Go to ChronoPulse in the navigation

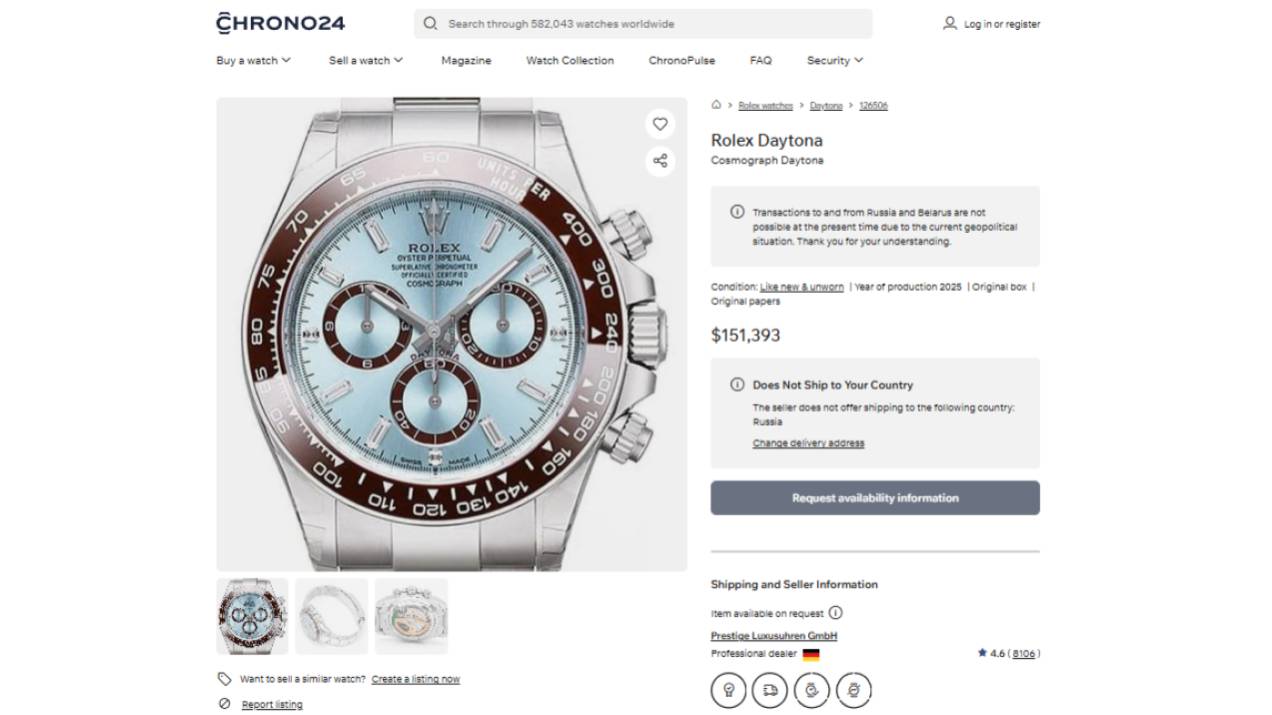681,60
